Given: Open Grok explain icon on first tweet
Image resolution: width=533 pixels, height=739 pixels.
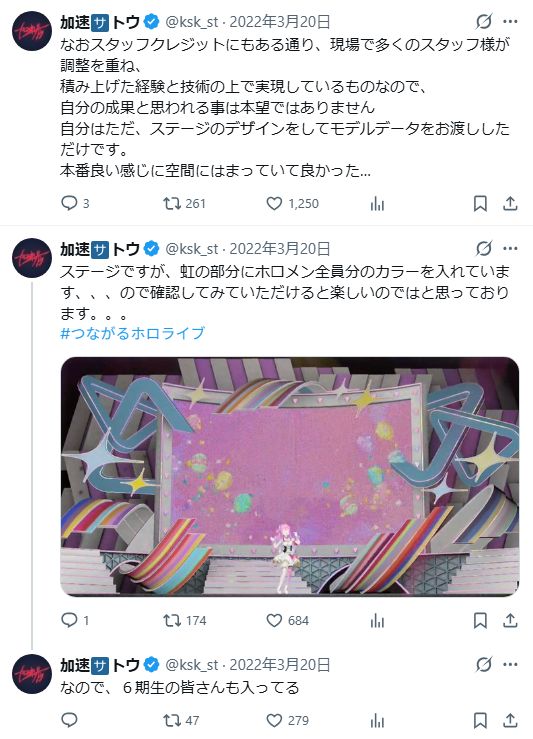Looking at the screenshot, I should coord(484,22).
